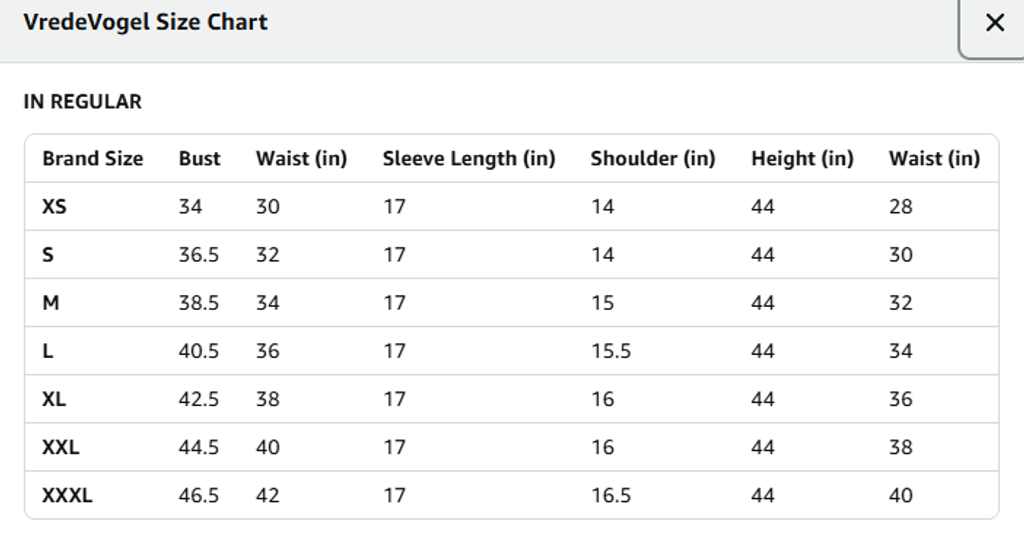Screen dimensions: 1024x547
Task: Click the XL brand size row label
Action: click(x=54, y=399)
